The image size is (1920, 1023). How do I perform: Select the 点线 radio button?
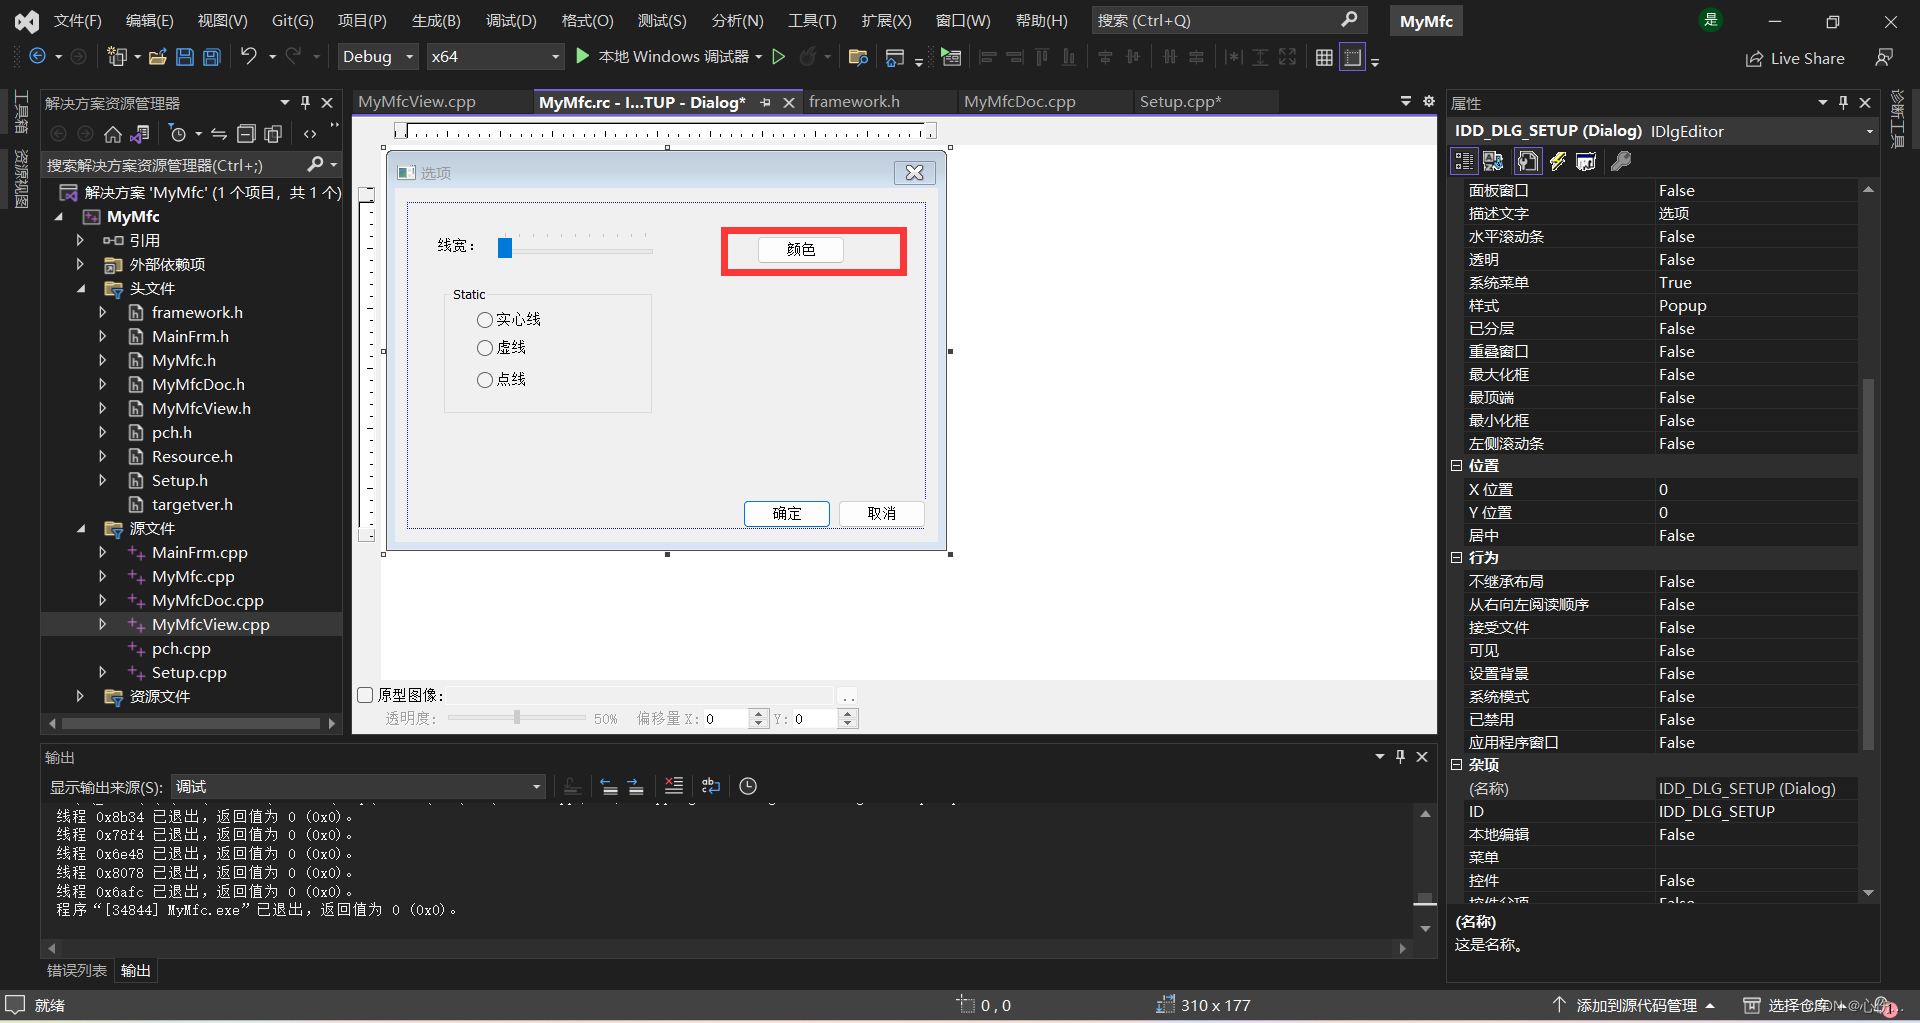pyautogui.click(x=485, y=380)
